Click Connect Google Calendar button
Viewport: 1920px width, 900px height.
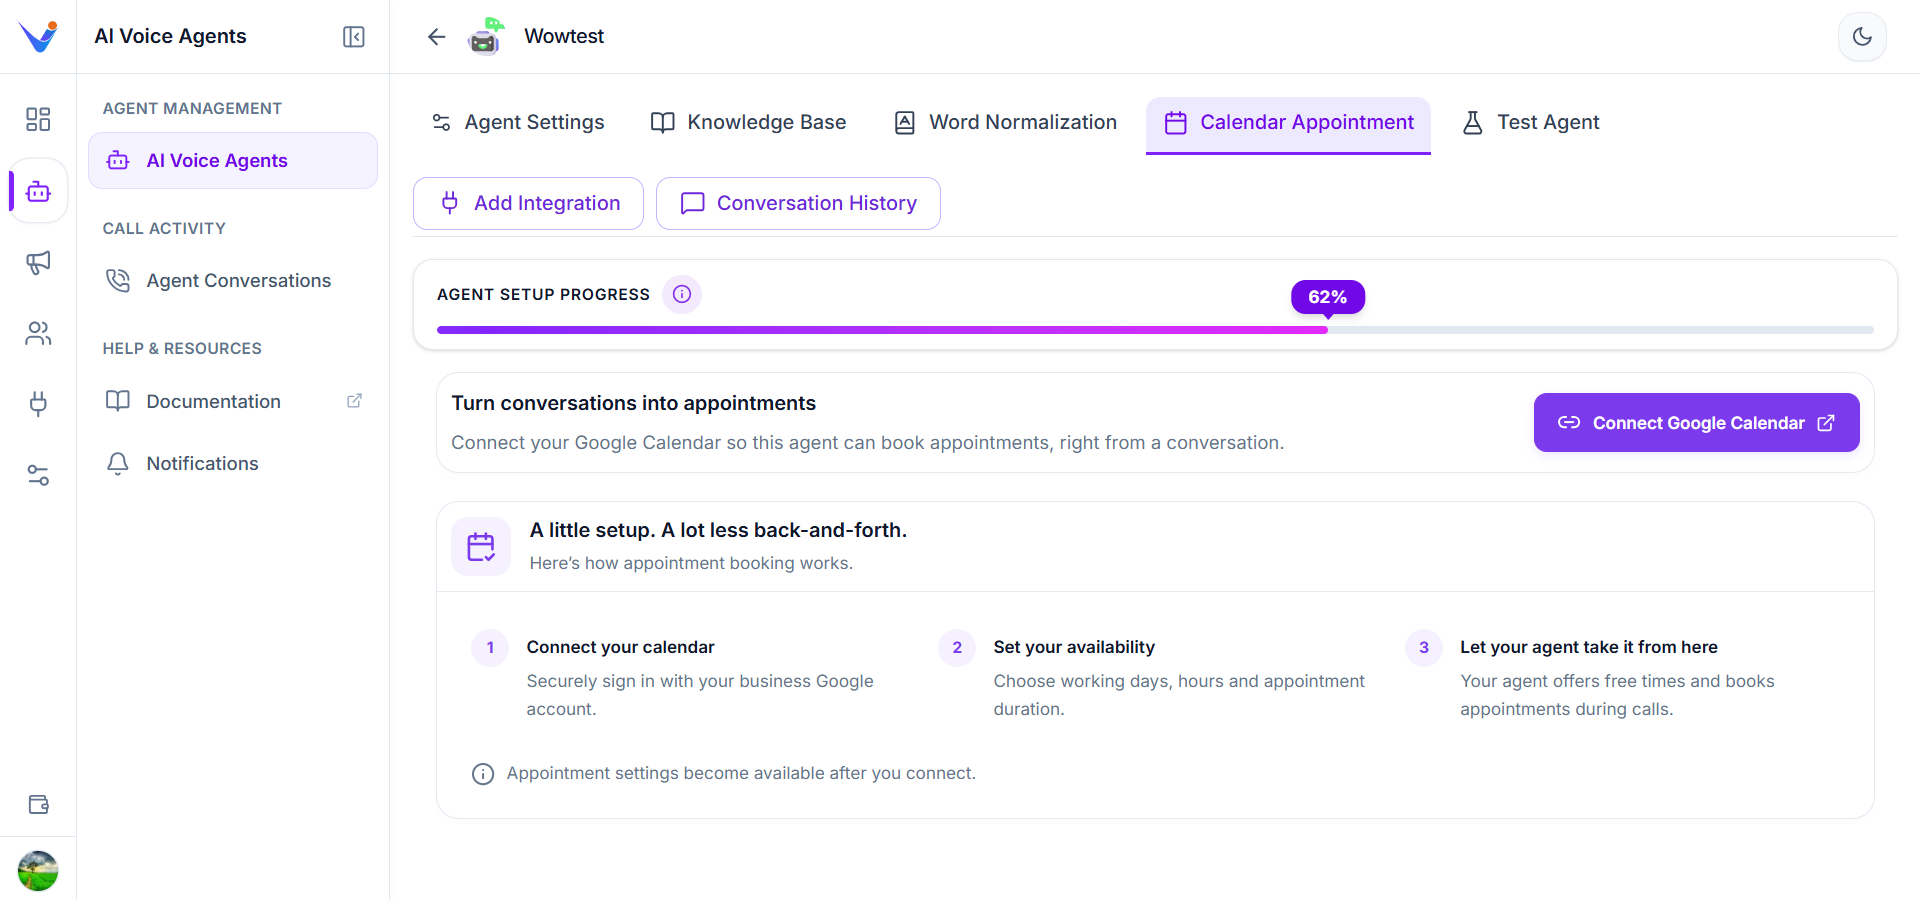1696,423
